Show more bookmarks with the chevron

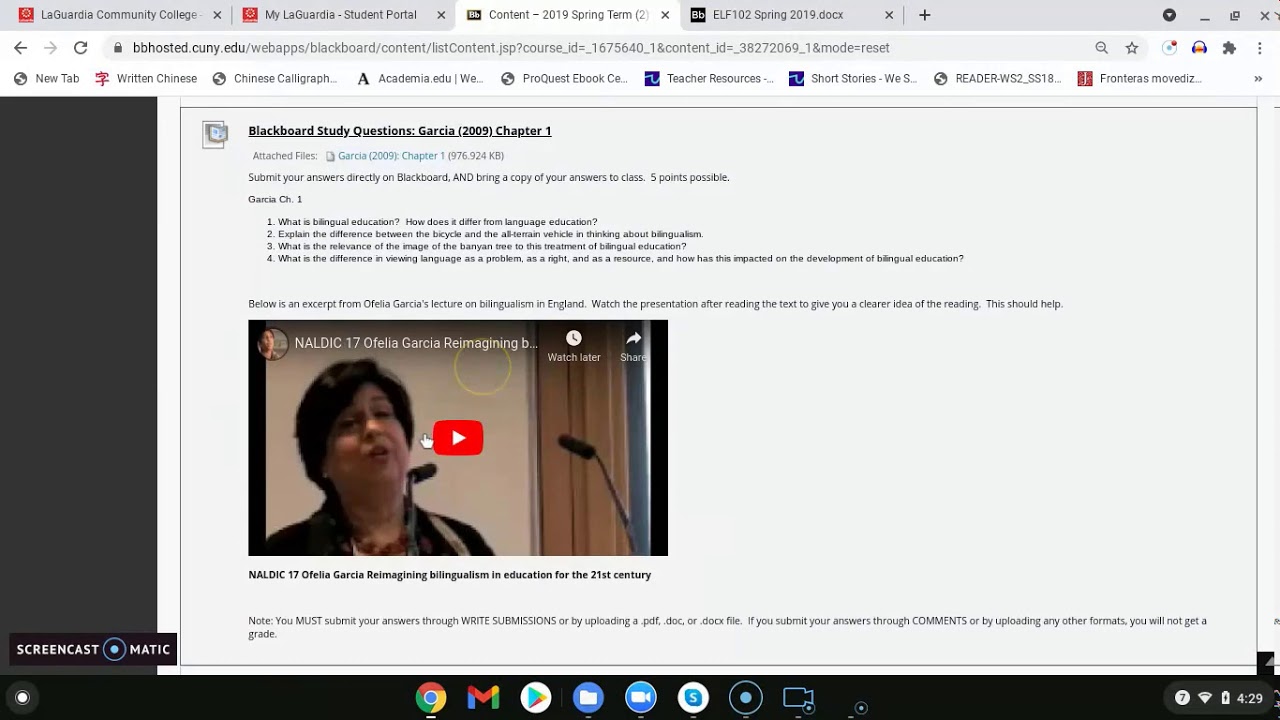coord(1258,79)
